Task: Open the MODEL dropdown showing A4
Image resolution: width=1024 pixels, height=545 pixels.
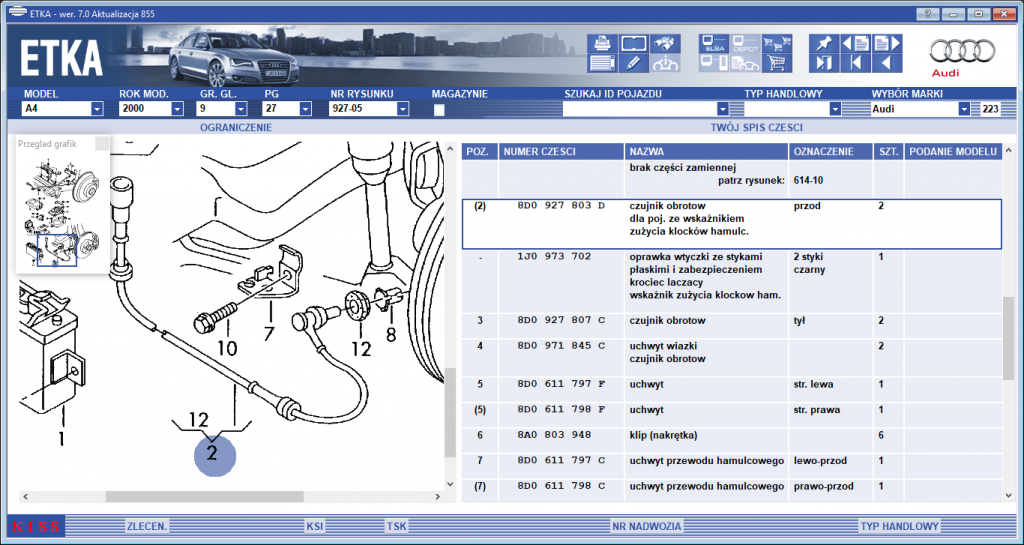Action: pos(97,109)
